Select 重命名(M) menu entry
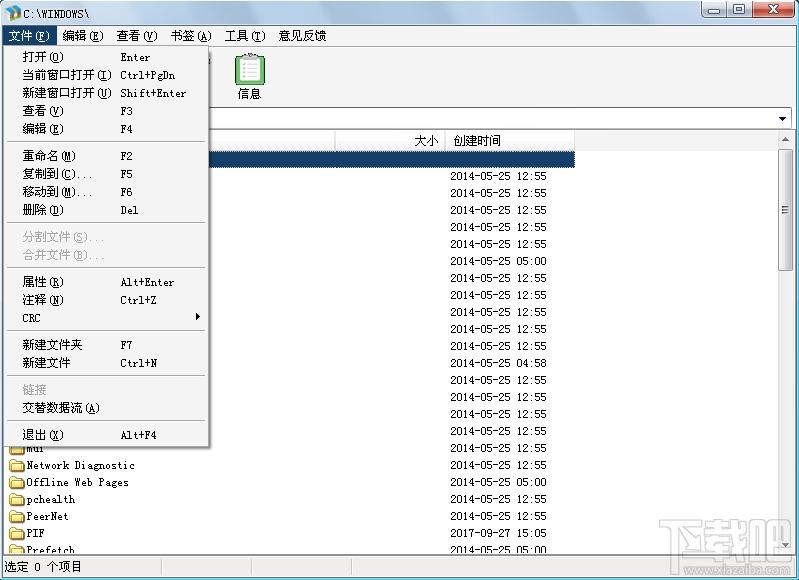The image size is (799, 580). (x=106, y=156)
